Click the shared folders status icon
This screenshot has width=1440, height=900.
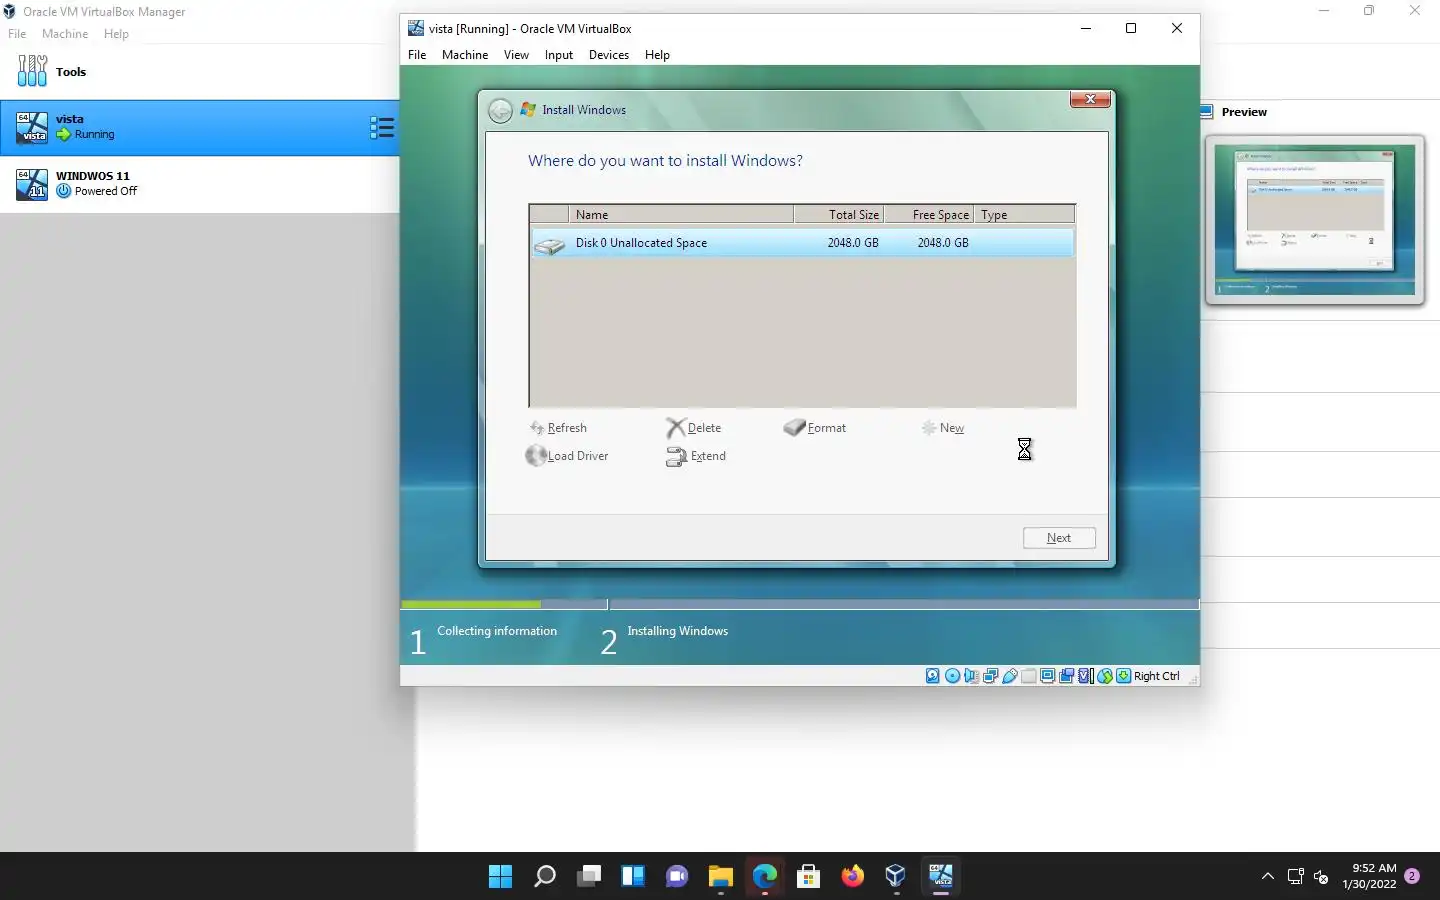[x=1028, y=676]
